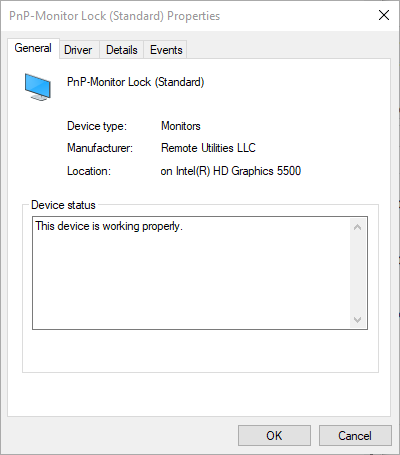Select the Events tab
400x455 pixels.
pyautogui.click(x=166, y=50)
